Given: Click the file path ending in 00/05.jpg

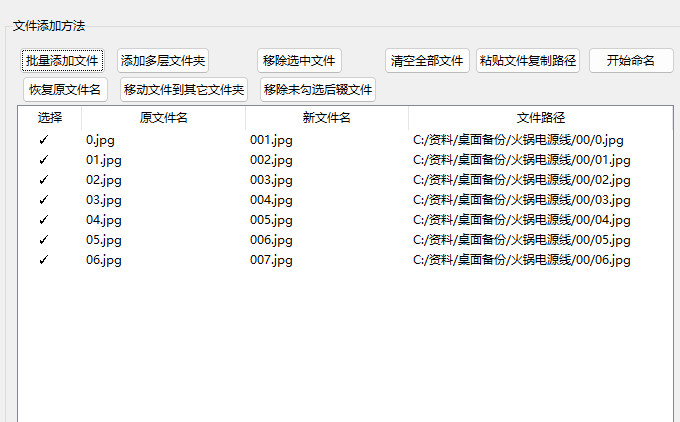Looking at the screenshot, I should (521, 240).
